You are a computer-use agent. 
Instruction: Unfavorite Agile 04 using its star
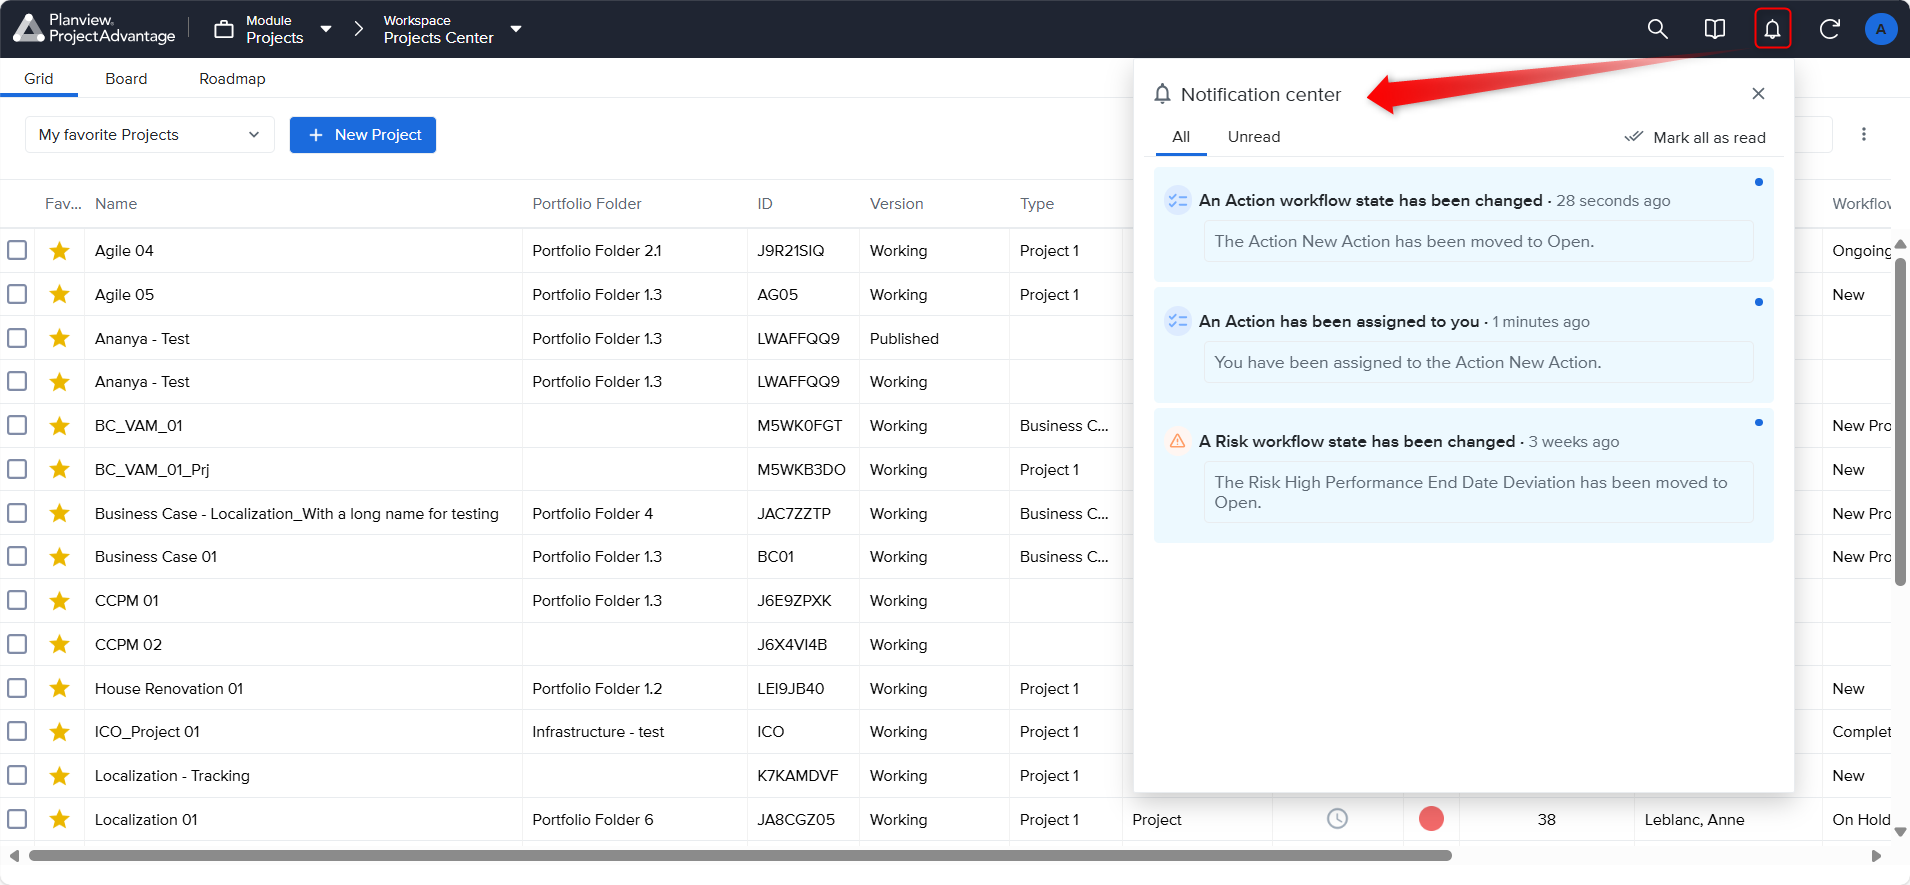pyautogui.click(x=60, y=251)
